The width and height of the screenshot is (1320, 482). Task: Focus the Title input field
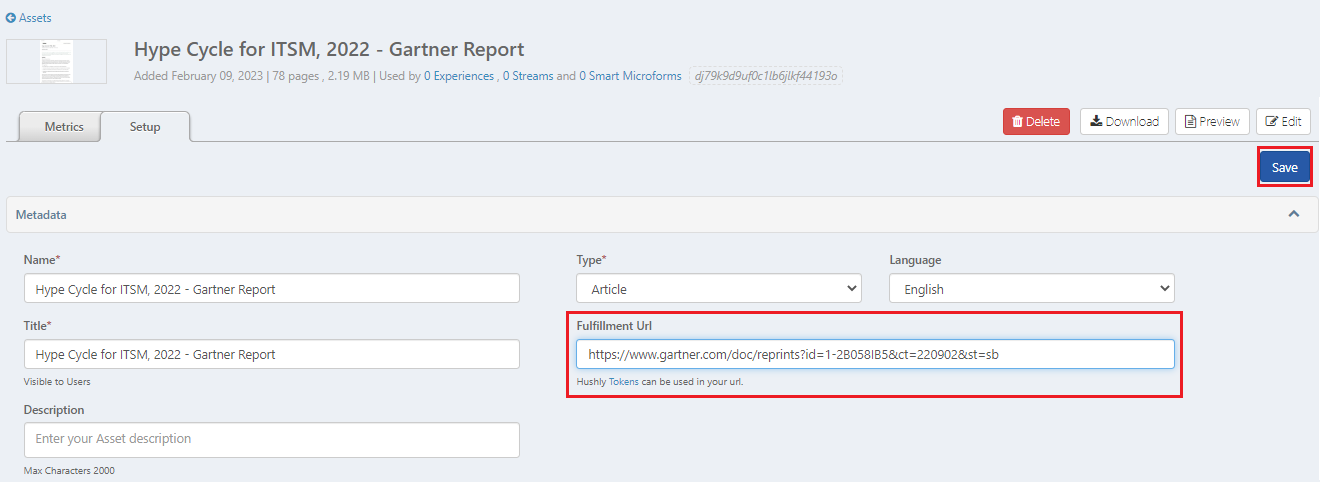pyautogui.click(x=272, y=354)
